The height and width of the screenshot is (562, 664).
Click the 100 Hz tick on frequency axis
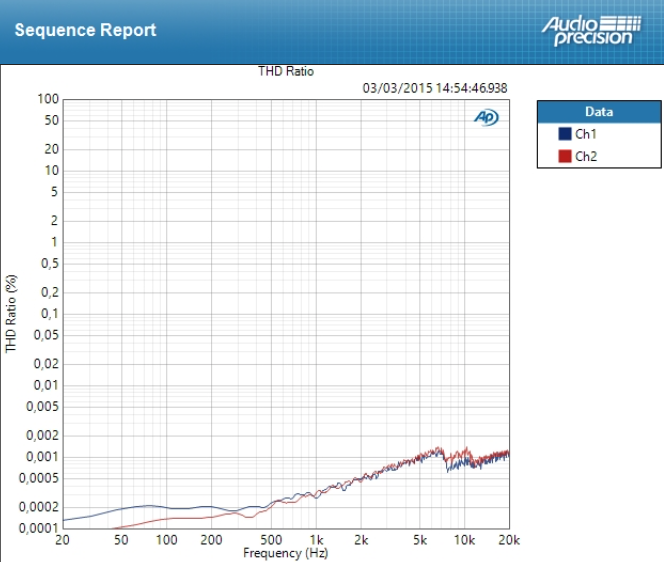click(166, 540)
